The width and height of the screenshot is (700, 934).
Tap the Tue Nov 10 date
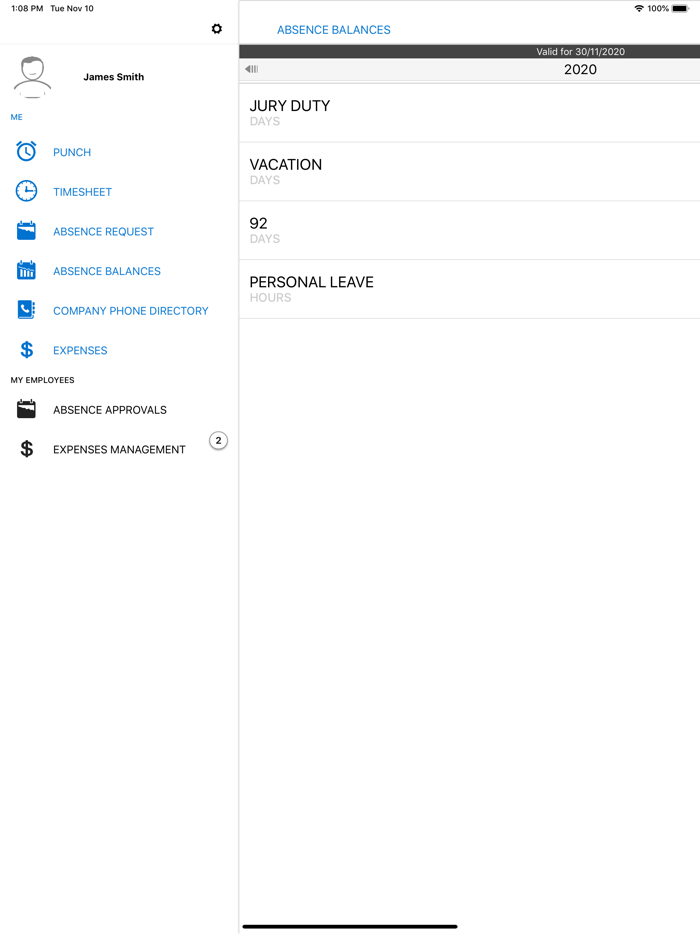click(72, 8)
